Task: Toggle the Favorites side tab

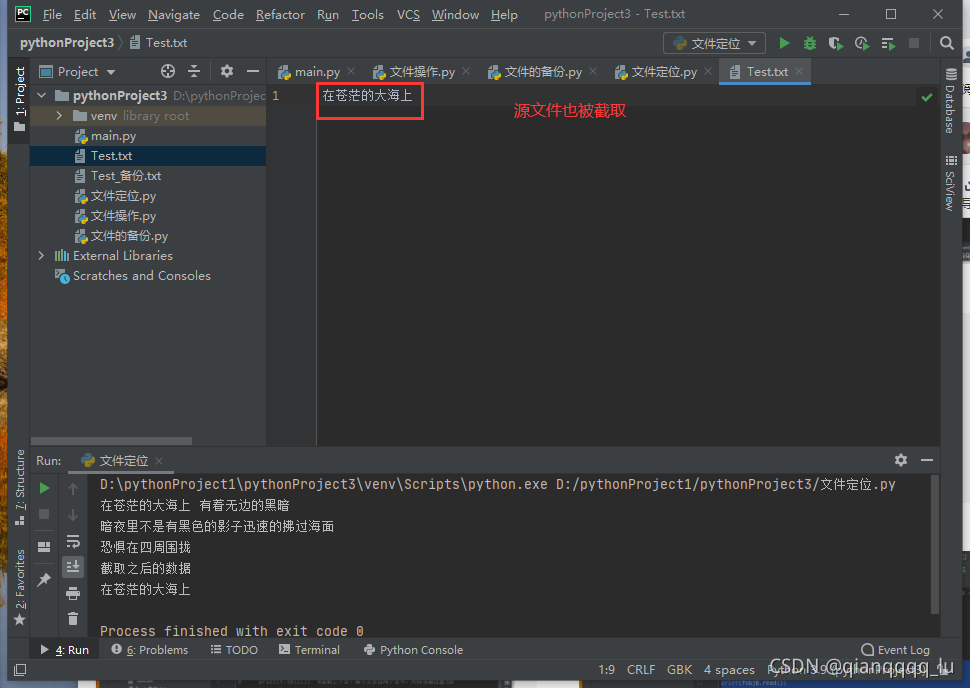Action: pyautogui.click(x=20, y=587)
